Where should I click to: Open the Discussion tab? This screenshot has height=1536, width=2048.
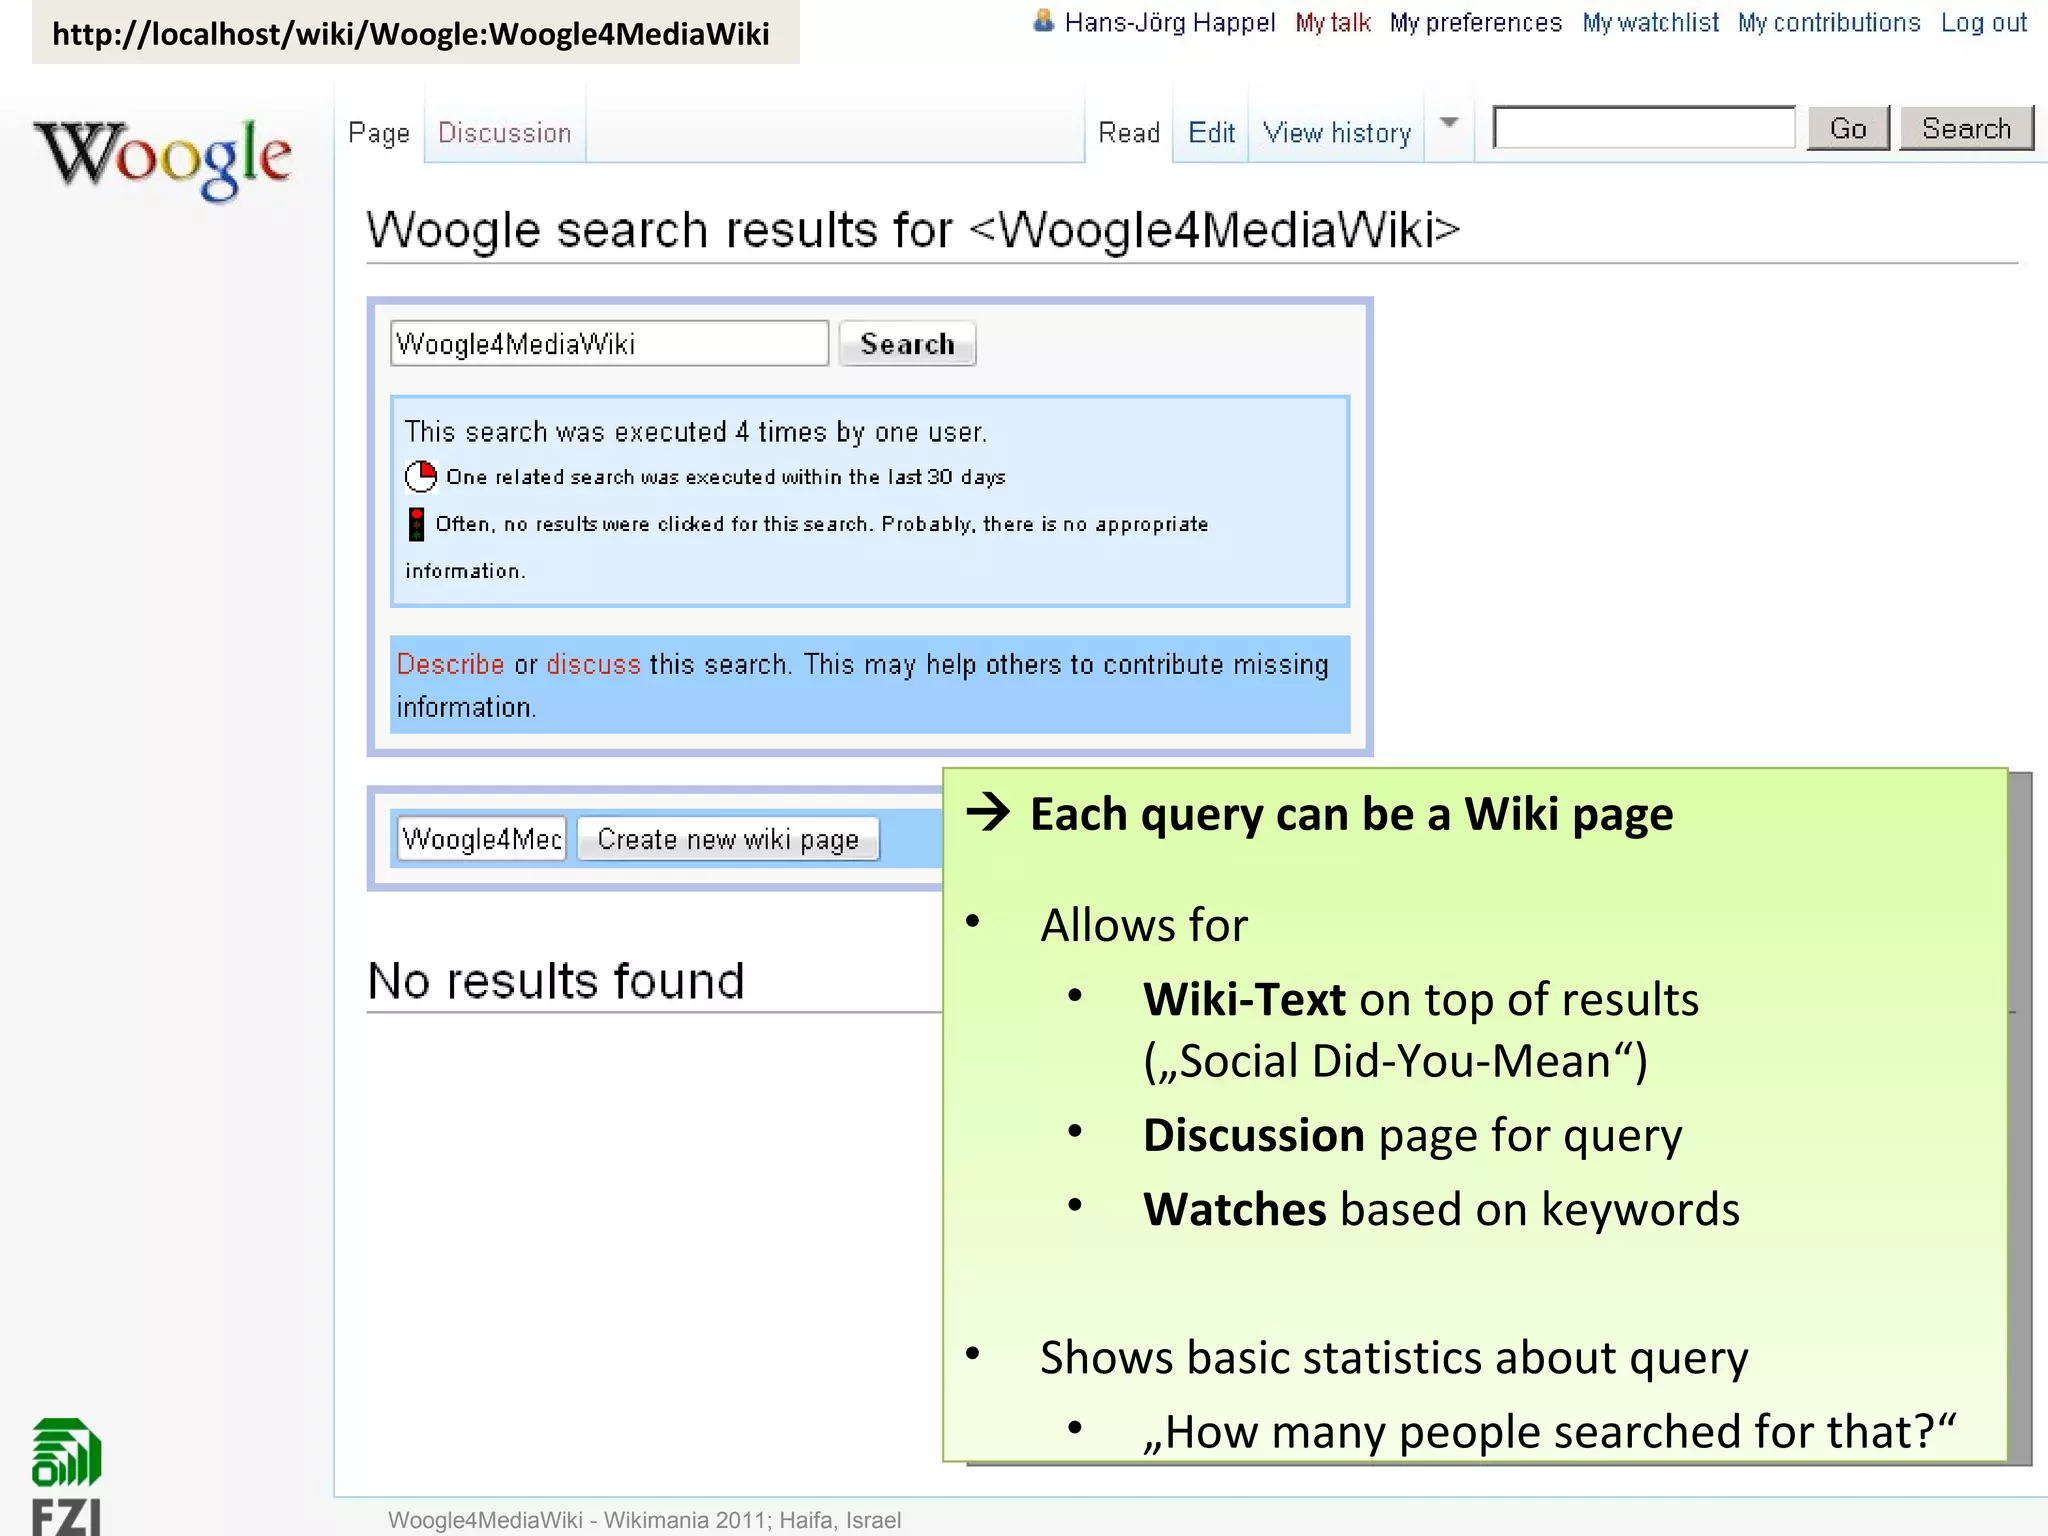pos(504,133)
